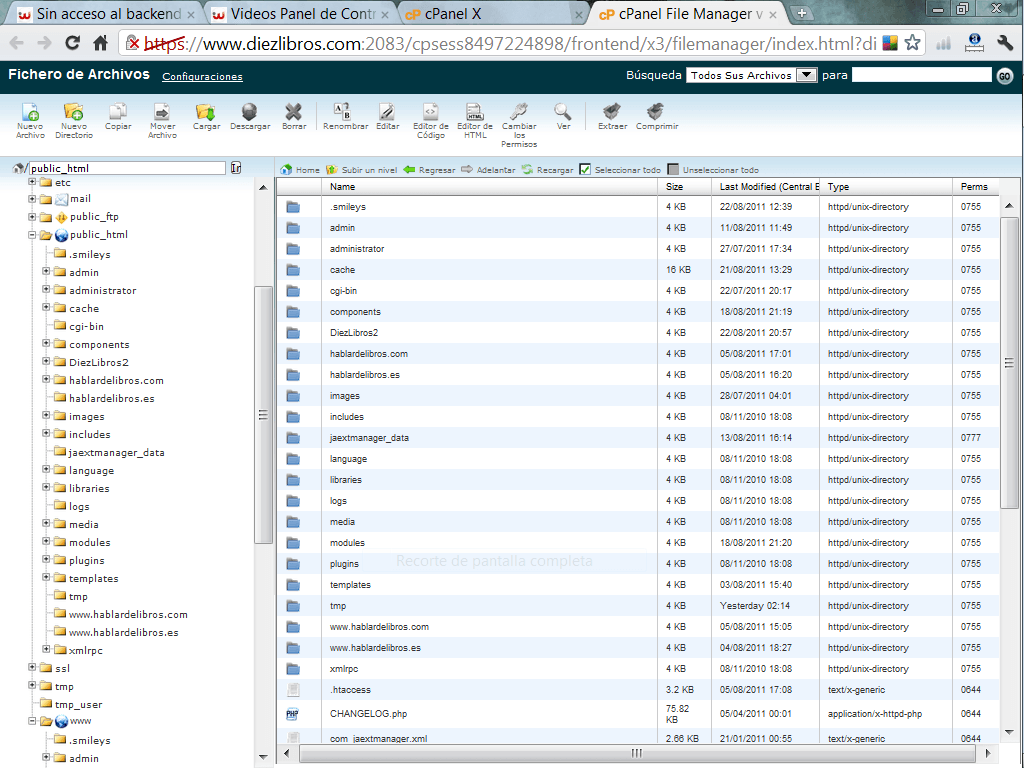Image resolution: width=1024 pixels, height=768 pixels.
Task: Sort files by Name column header
Action: click(x=489, y=187)
